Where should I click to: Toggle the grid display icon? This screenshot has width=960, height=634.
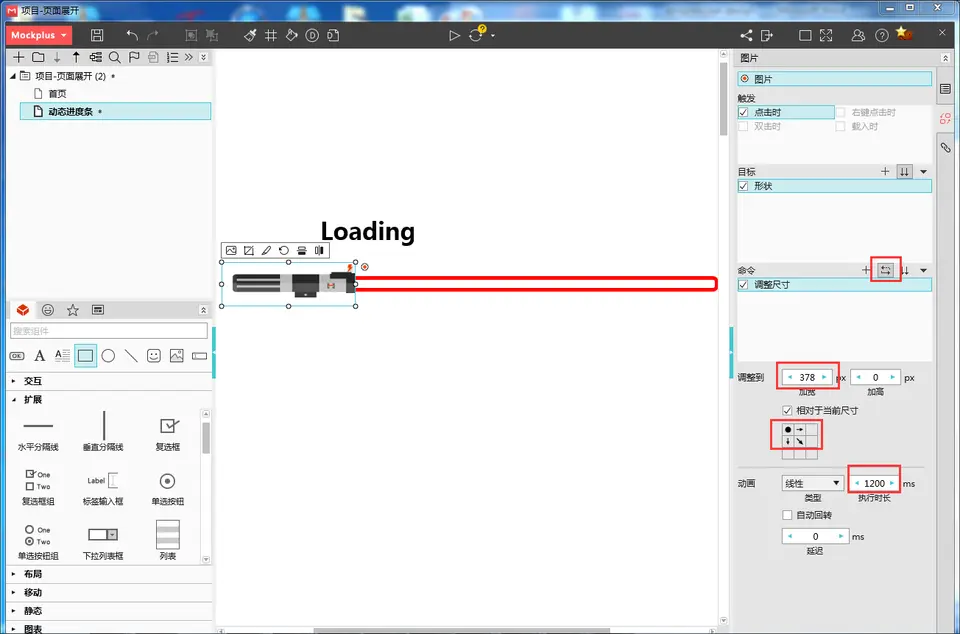[x=271, y=35]
